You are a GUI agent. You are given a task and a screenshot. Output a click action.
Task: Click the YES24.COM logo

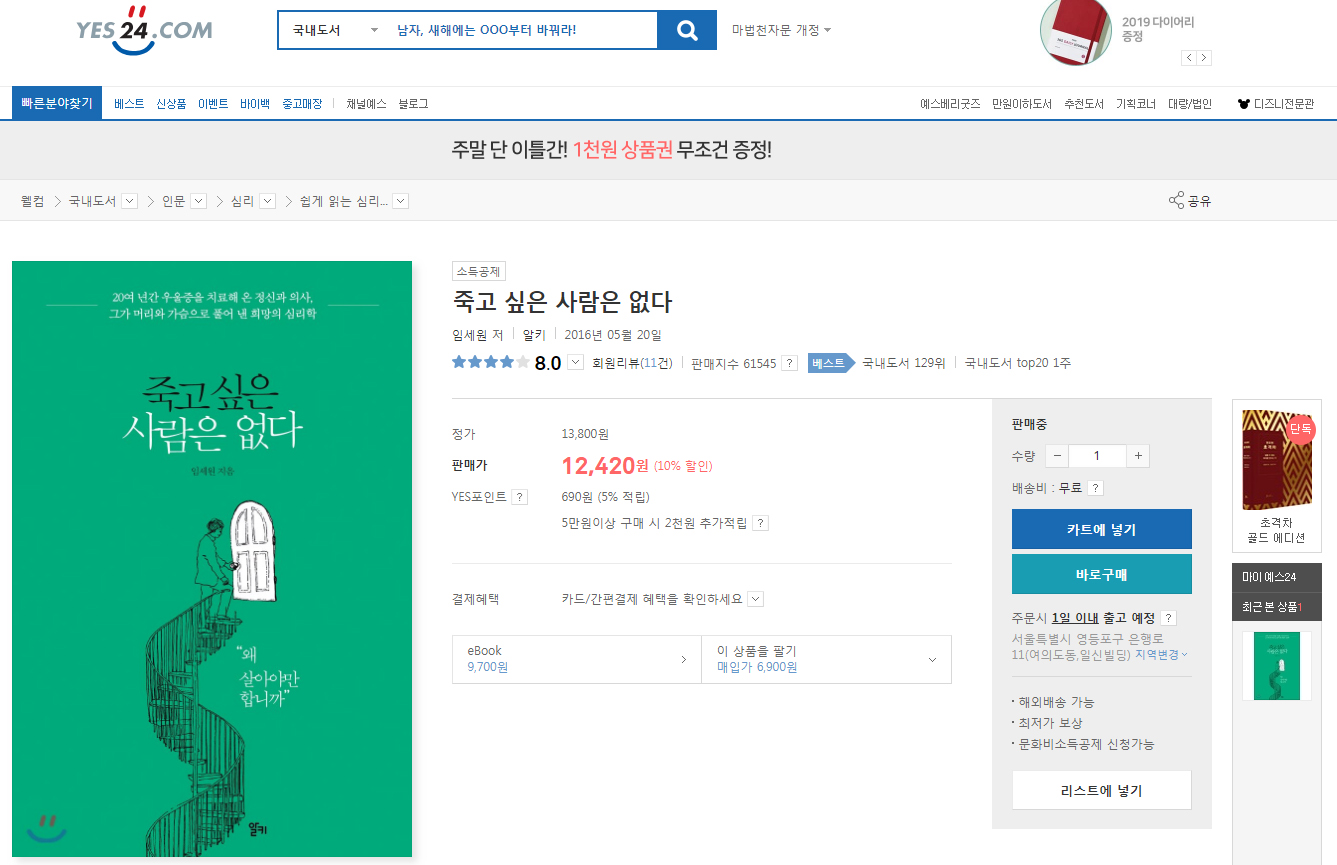(x=144, y=31)
